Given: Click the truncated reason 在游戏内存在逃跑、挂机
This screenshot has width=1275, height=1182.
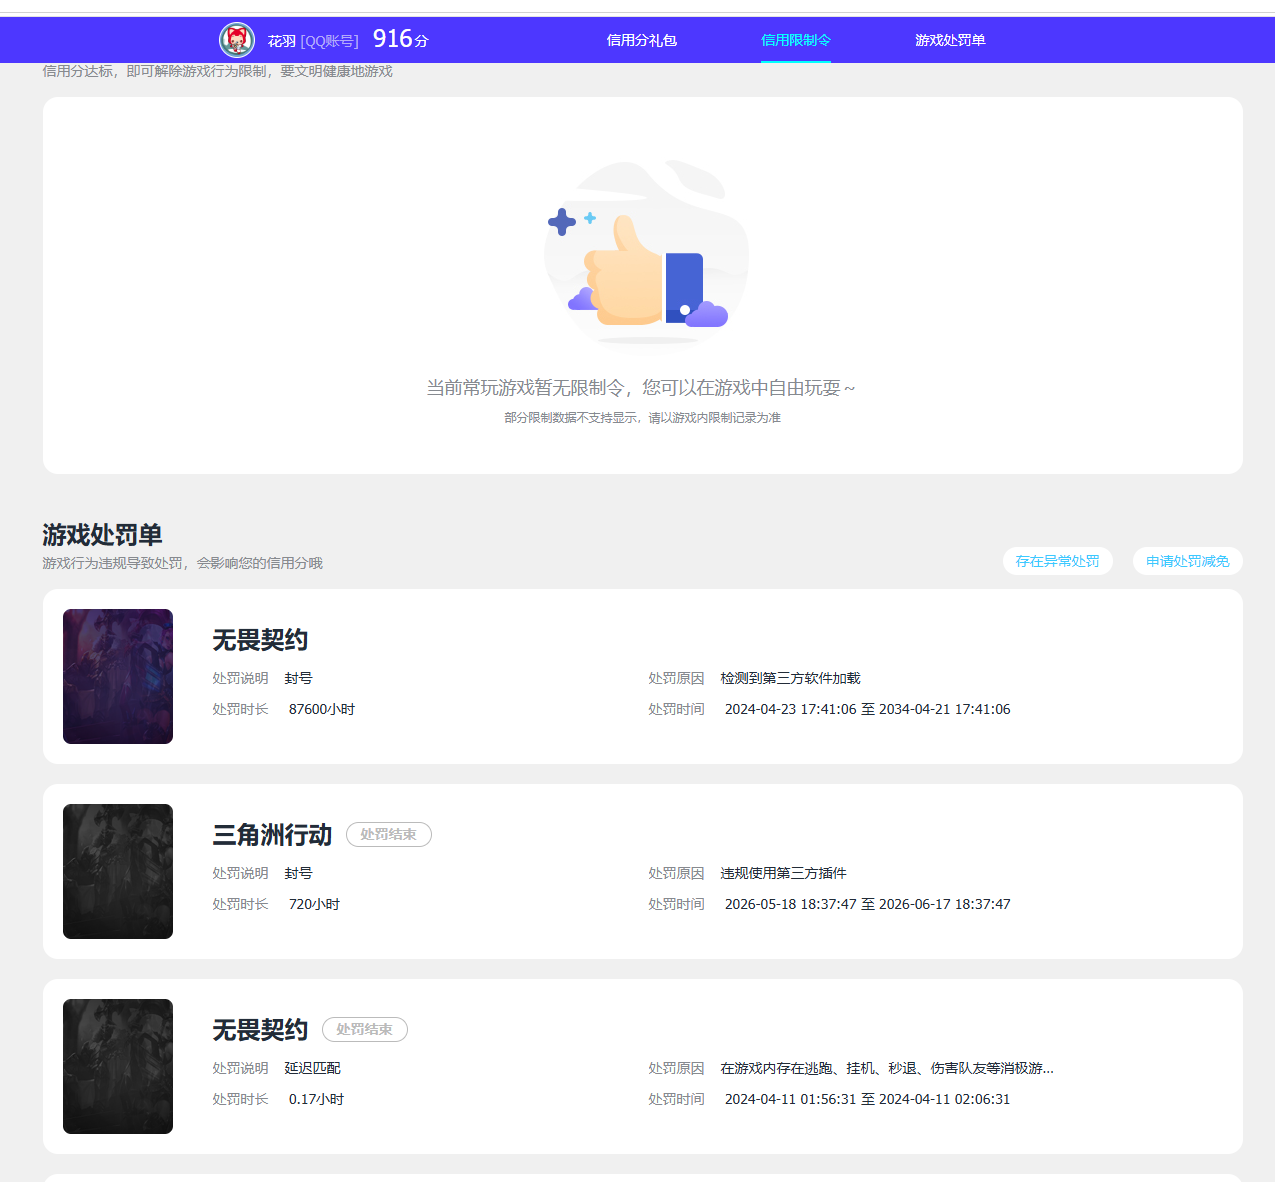Looking at the screenshot, I should 887,1068.
